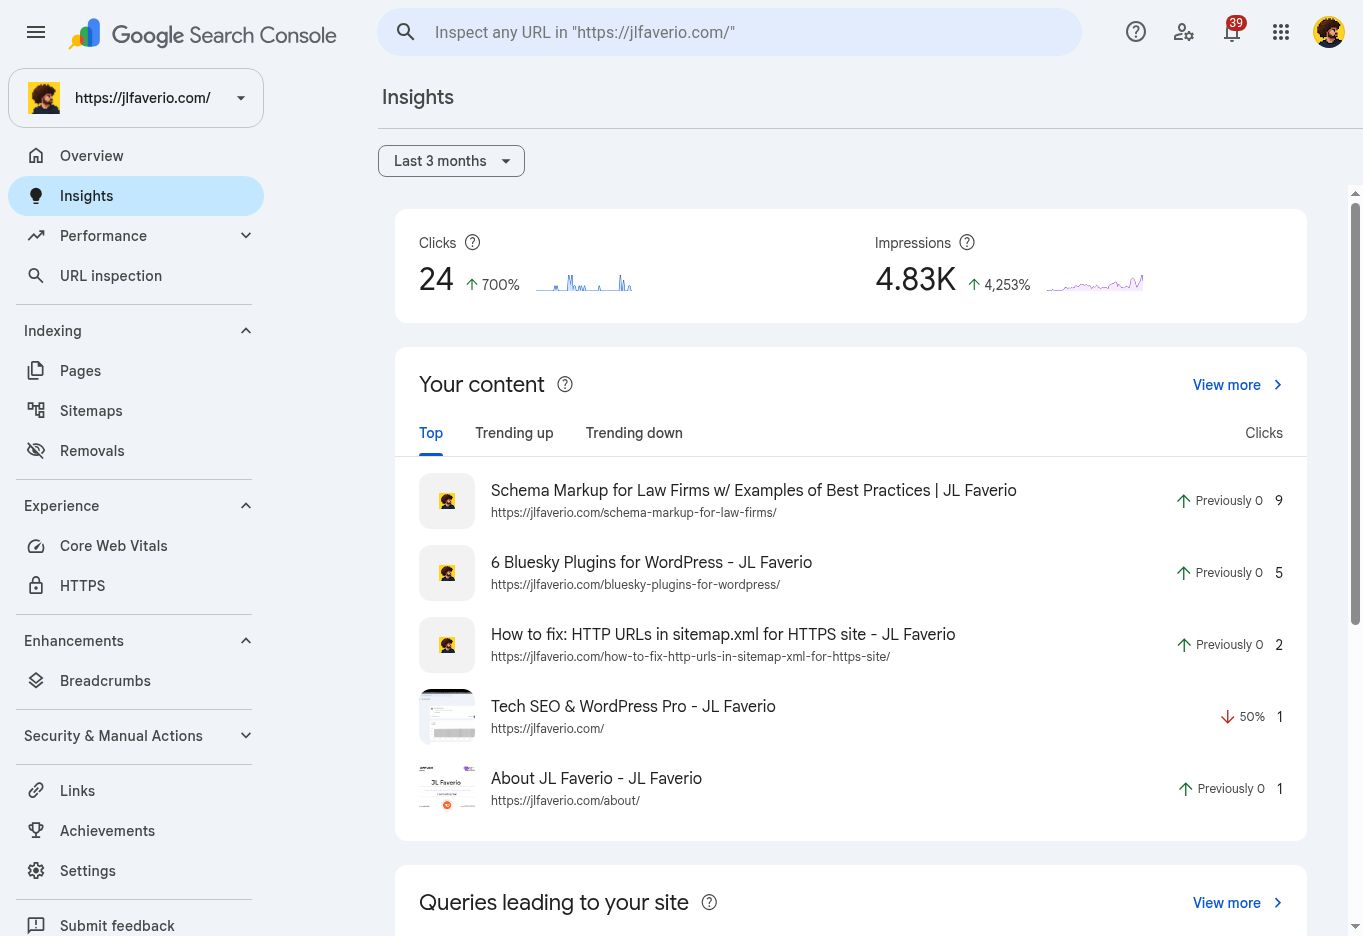This screenshot has width=1363, height=936.
Task: Click help icon beside Your content
Action: point(565,385)
